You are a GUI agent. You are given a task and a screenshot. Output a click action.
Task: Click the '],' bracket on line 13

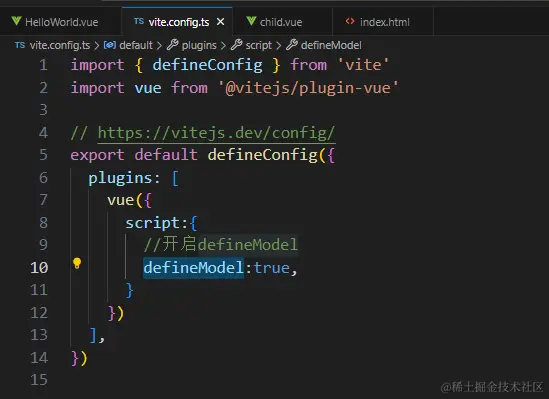click(97, 335)
